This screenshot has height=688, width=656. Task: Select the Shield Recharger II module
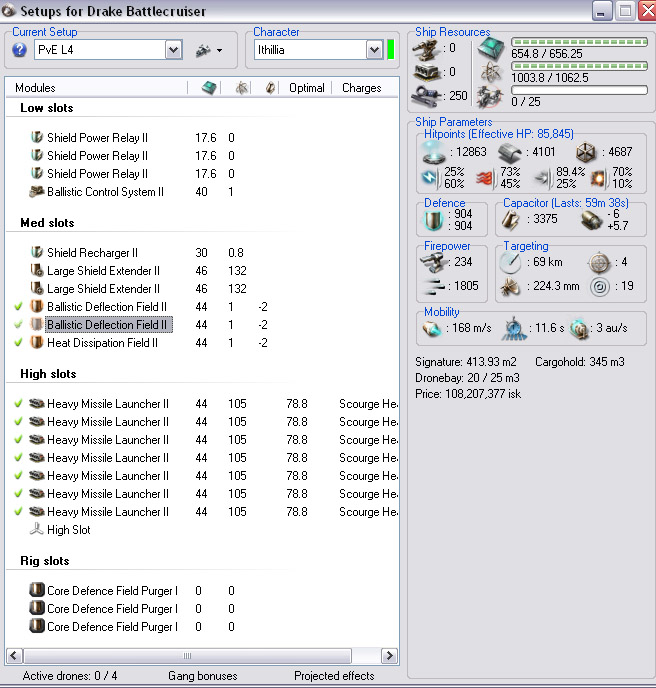point(93,253)
